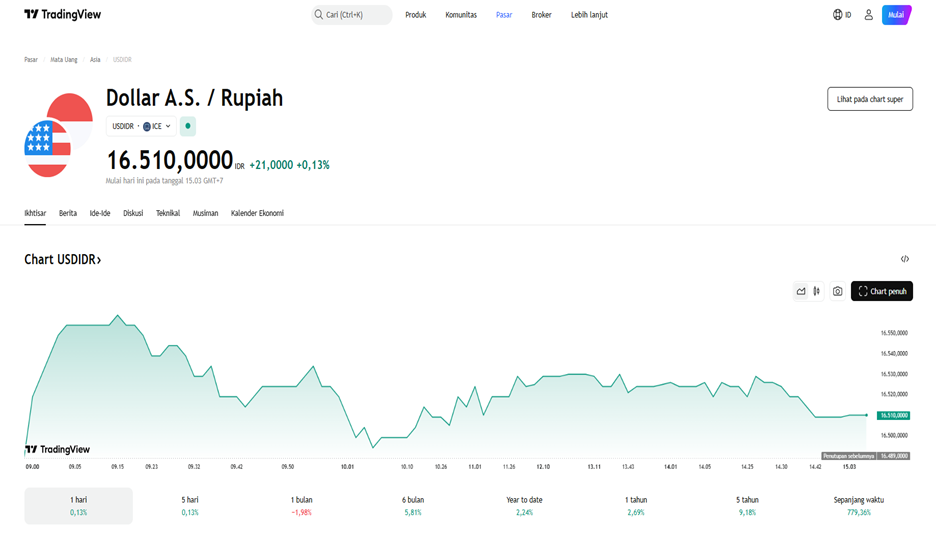Open the language selector ID
The image size is (936, 537).
click(x=842, y=15)
